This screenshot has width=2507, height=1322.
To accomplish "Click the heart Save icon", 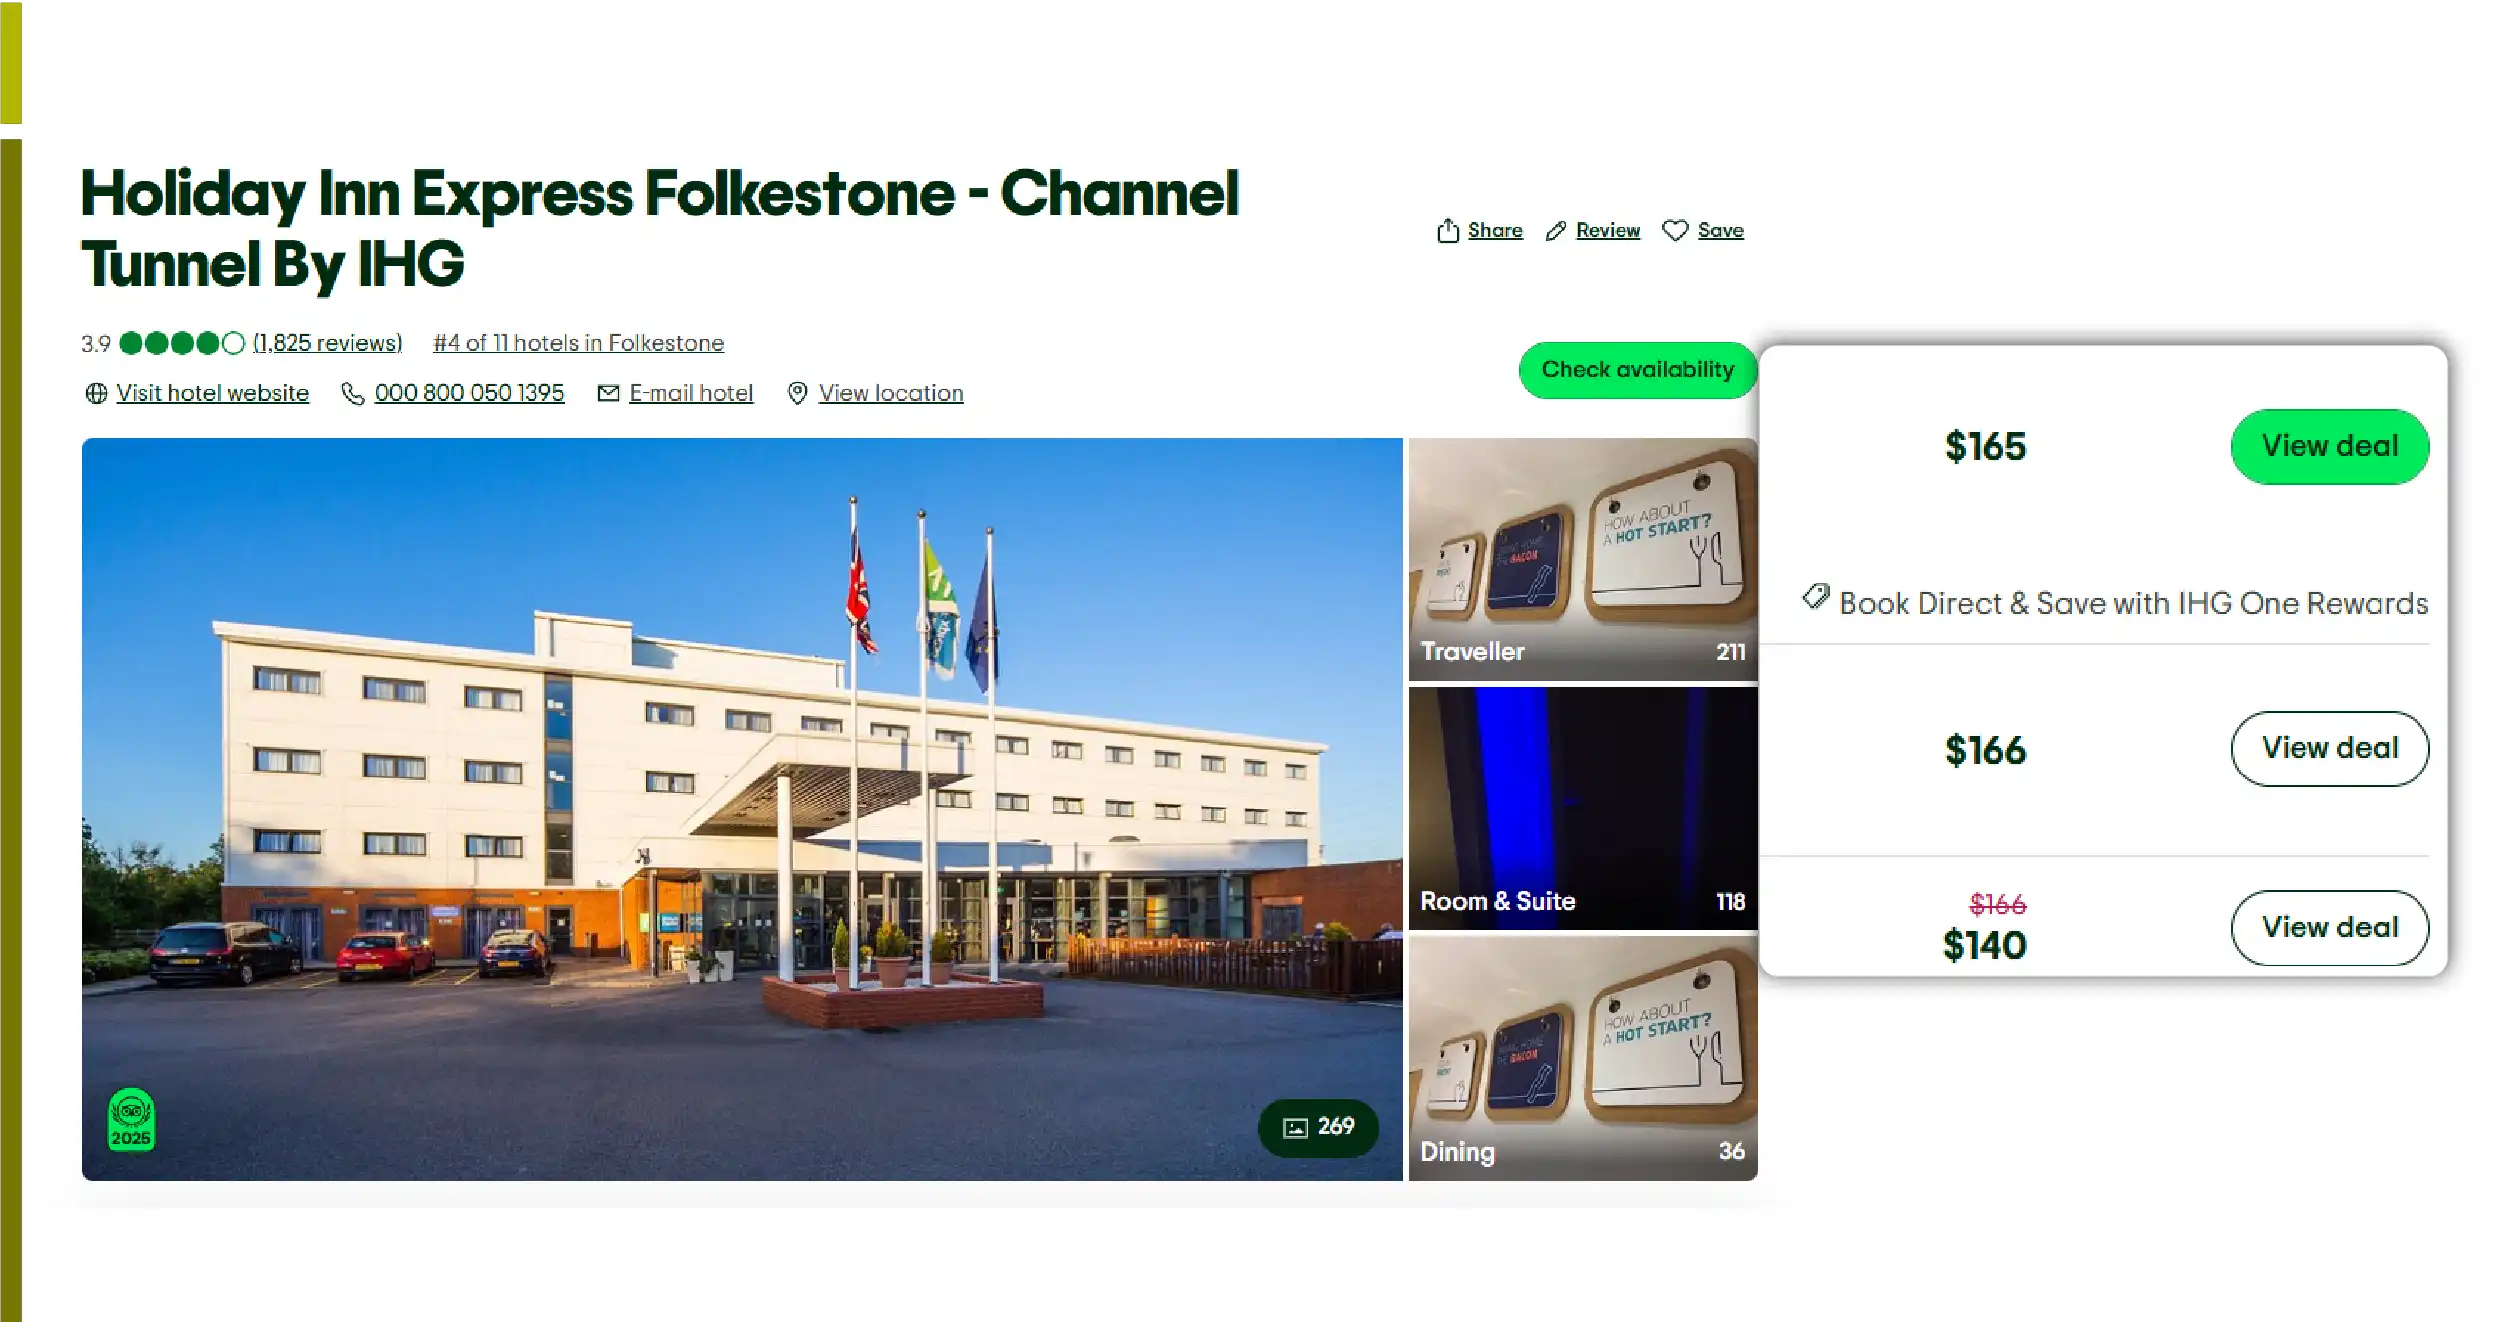I will [1675, 231].
